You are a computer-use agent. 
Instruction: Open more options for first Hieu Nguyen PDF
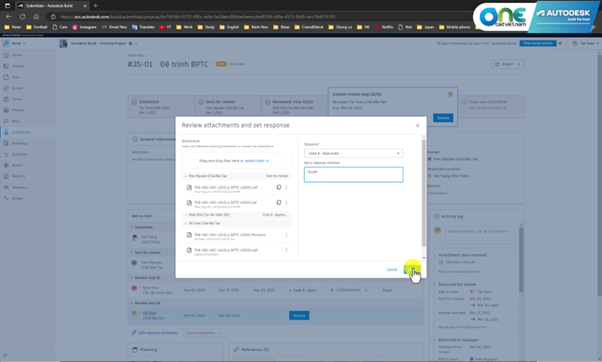pos(286,187)
